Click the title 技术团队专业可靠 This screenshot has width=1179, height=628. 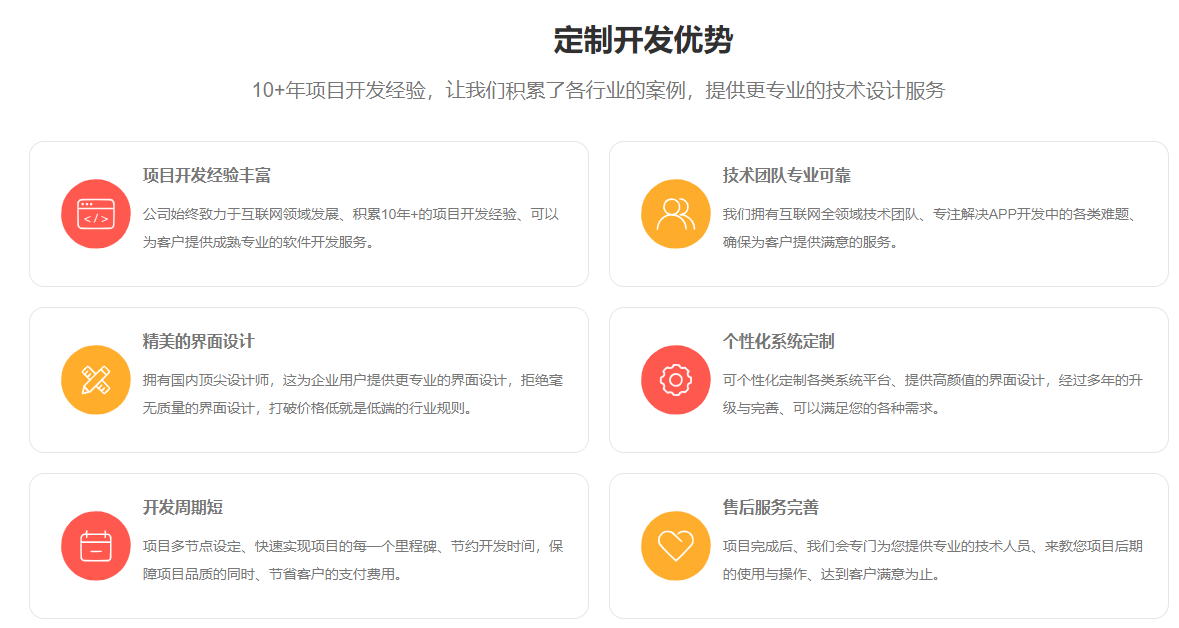(787, 175)
